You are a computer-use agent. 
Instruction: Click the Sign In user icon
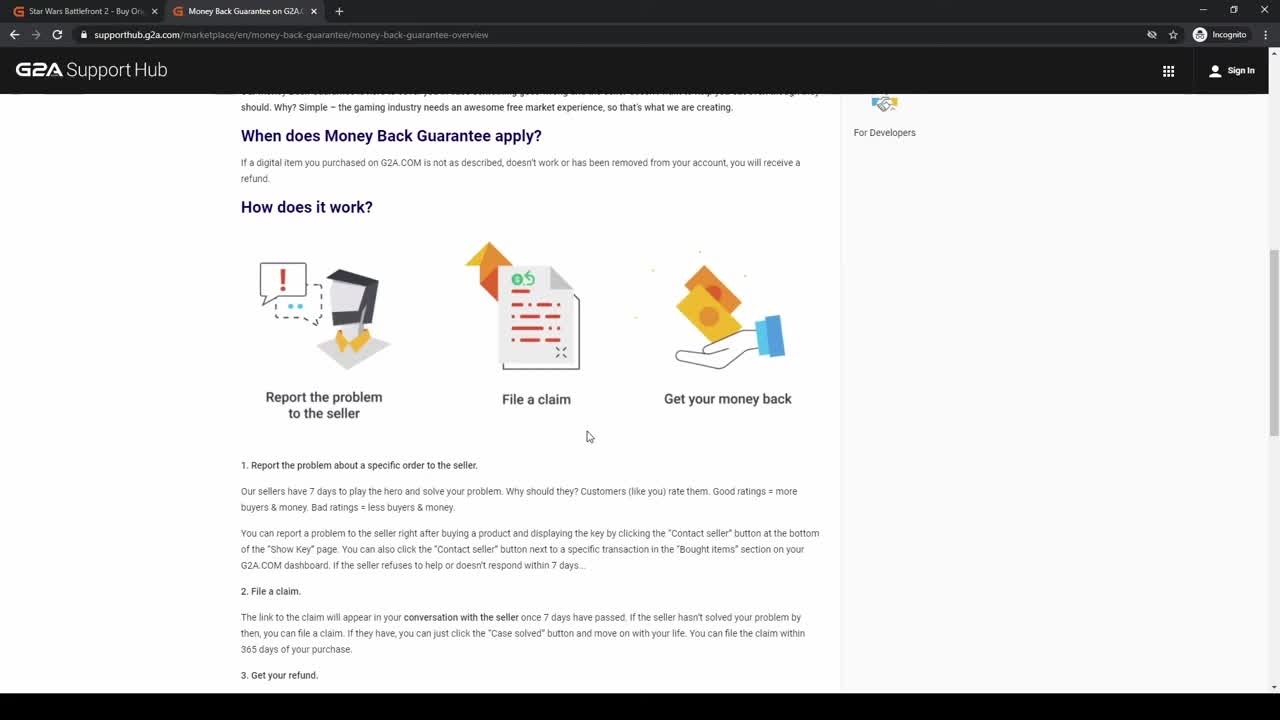click(1215, 71)
